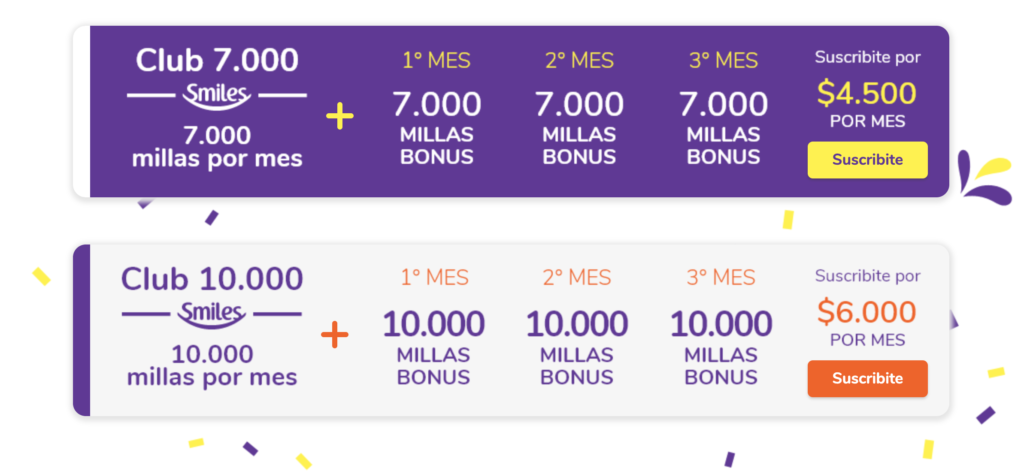
Task: Click the Smiles logo in Club 7.000 card
Action: coord(217,96)
